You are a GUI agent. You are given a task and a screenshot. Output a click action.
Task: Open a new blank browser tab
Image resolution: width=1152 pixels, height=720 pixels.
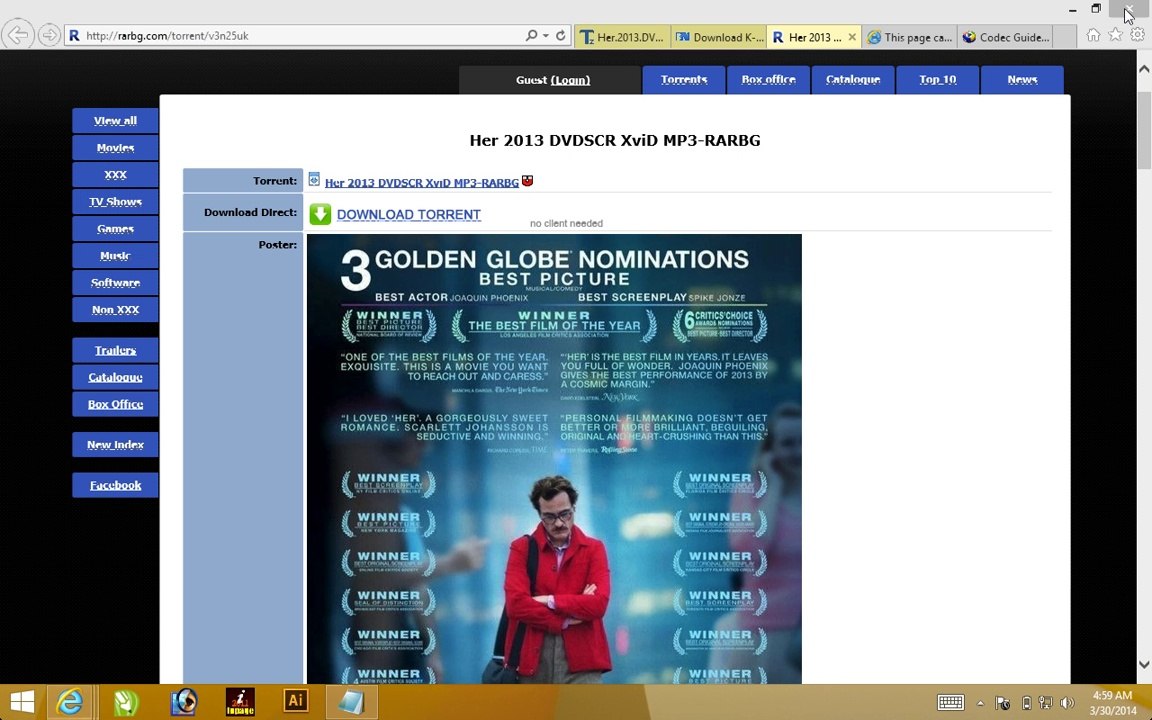1065,37
